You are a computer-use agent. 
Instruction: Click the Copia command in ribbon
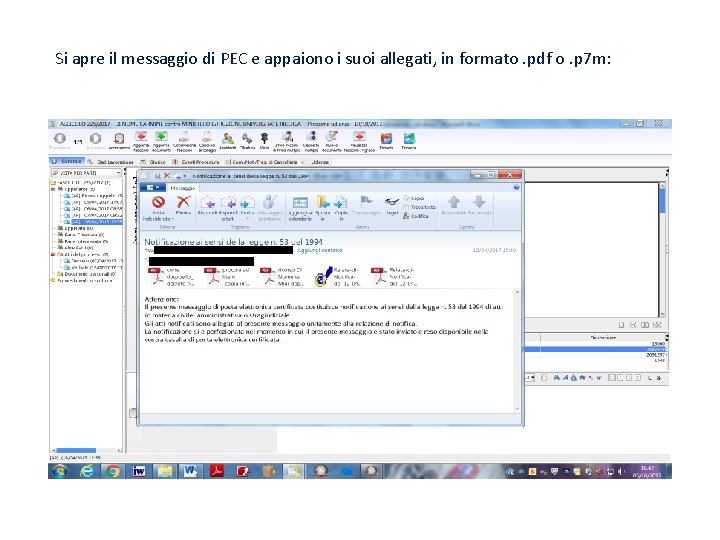click(x=414, y=198)
